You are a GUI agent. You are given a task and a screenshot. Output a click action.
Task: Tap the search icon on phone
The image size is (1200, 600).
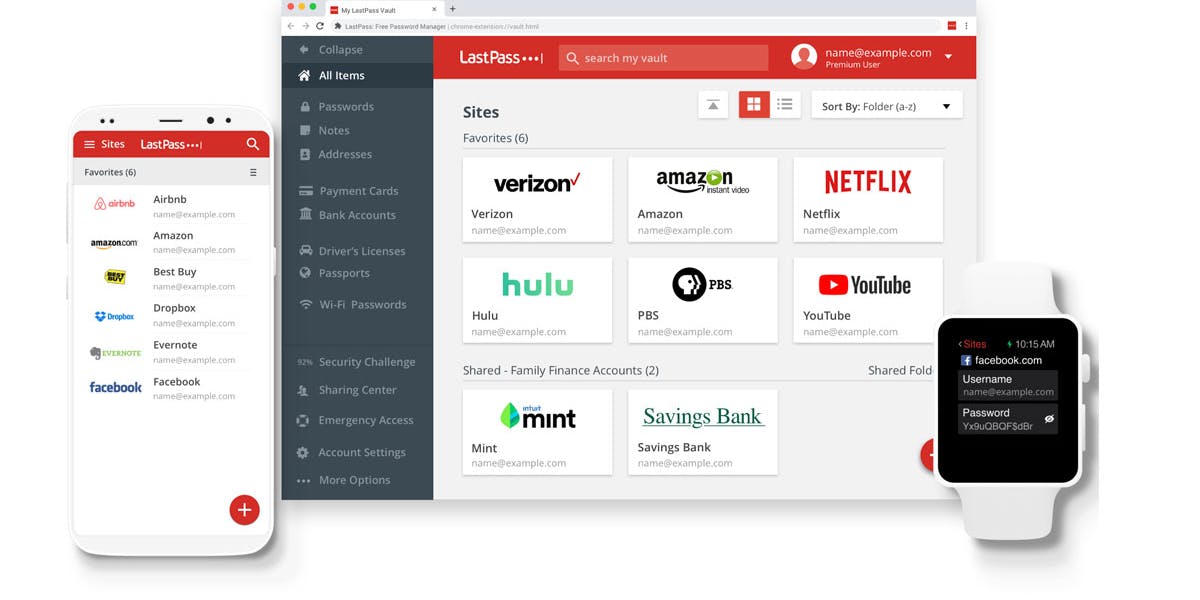coord(252,144)
